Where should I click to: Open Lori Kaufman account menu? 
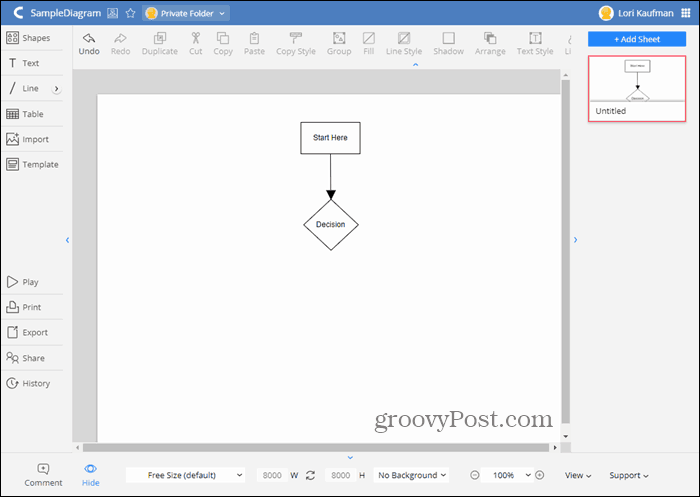point(636,13)
